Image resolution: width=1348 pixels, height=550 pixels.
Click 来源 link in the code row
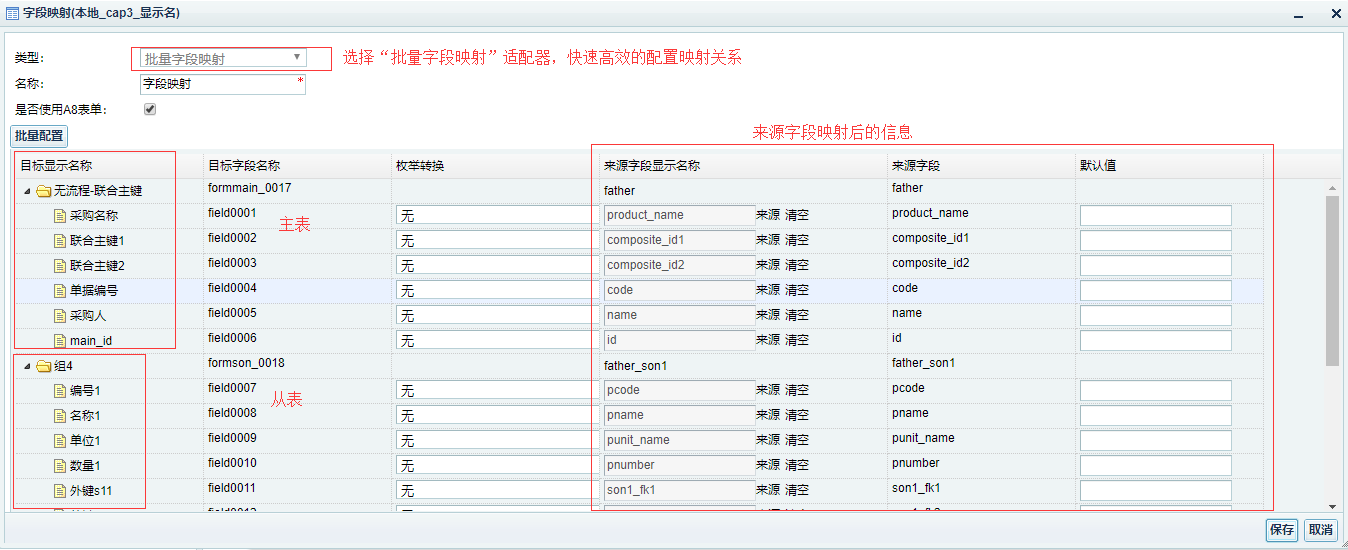click(x=768, y=290)
